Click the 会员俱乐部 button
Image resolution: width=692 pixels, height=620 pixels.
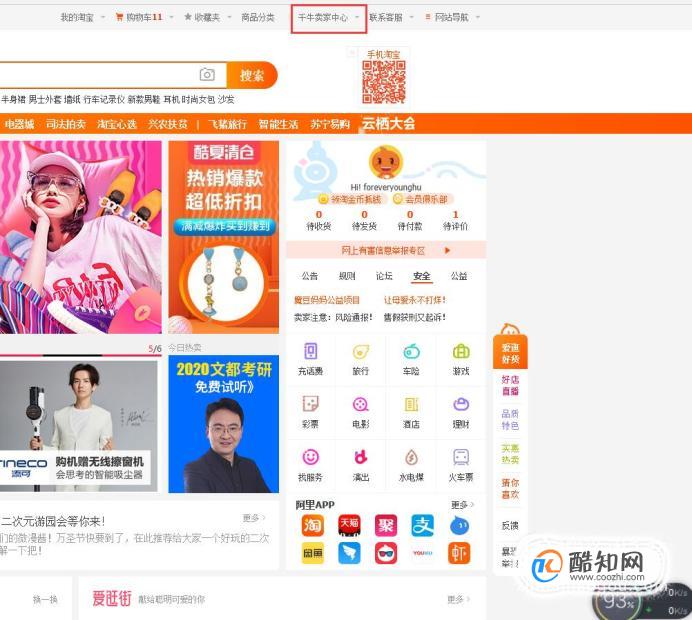423,199
